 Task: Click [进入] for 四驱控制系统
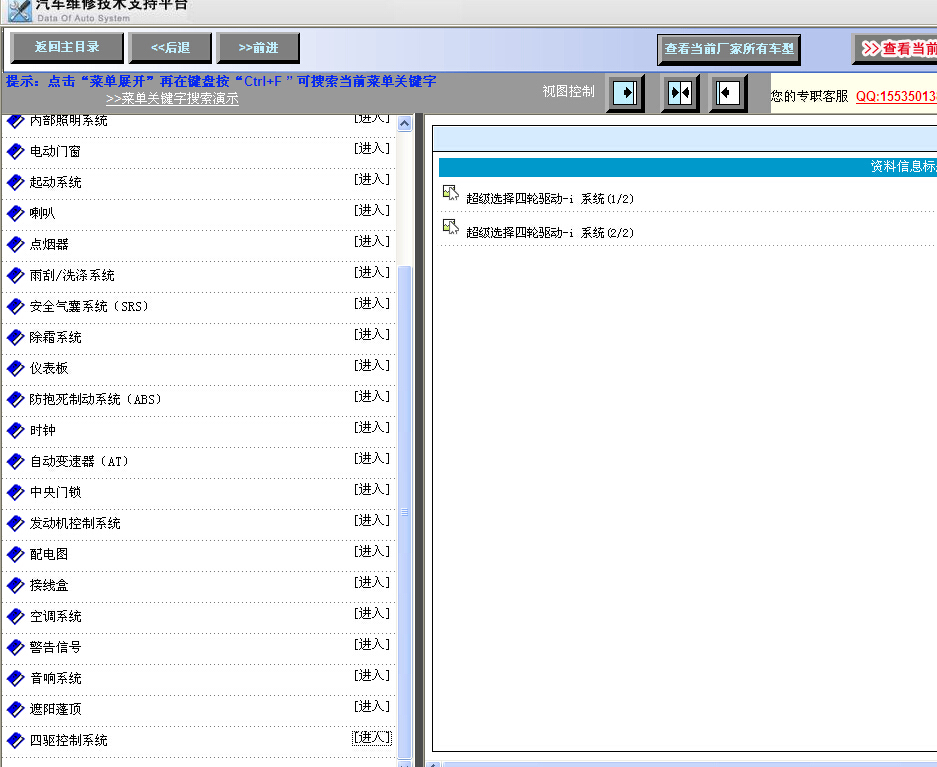point(372,738)
